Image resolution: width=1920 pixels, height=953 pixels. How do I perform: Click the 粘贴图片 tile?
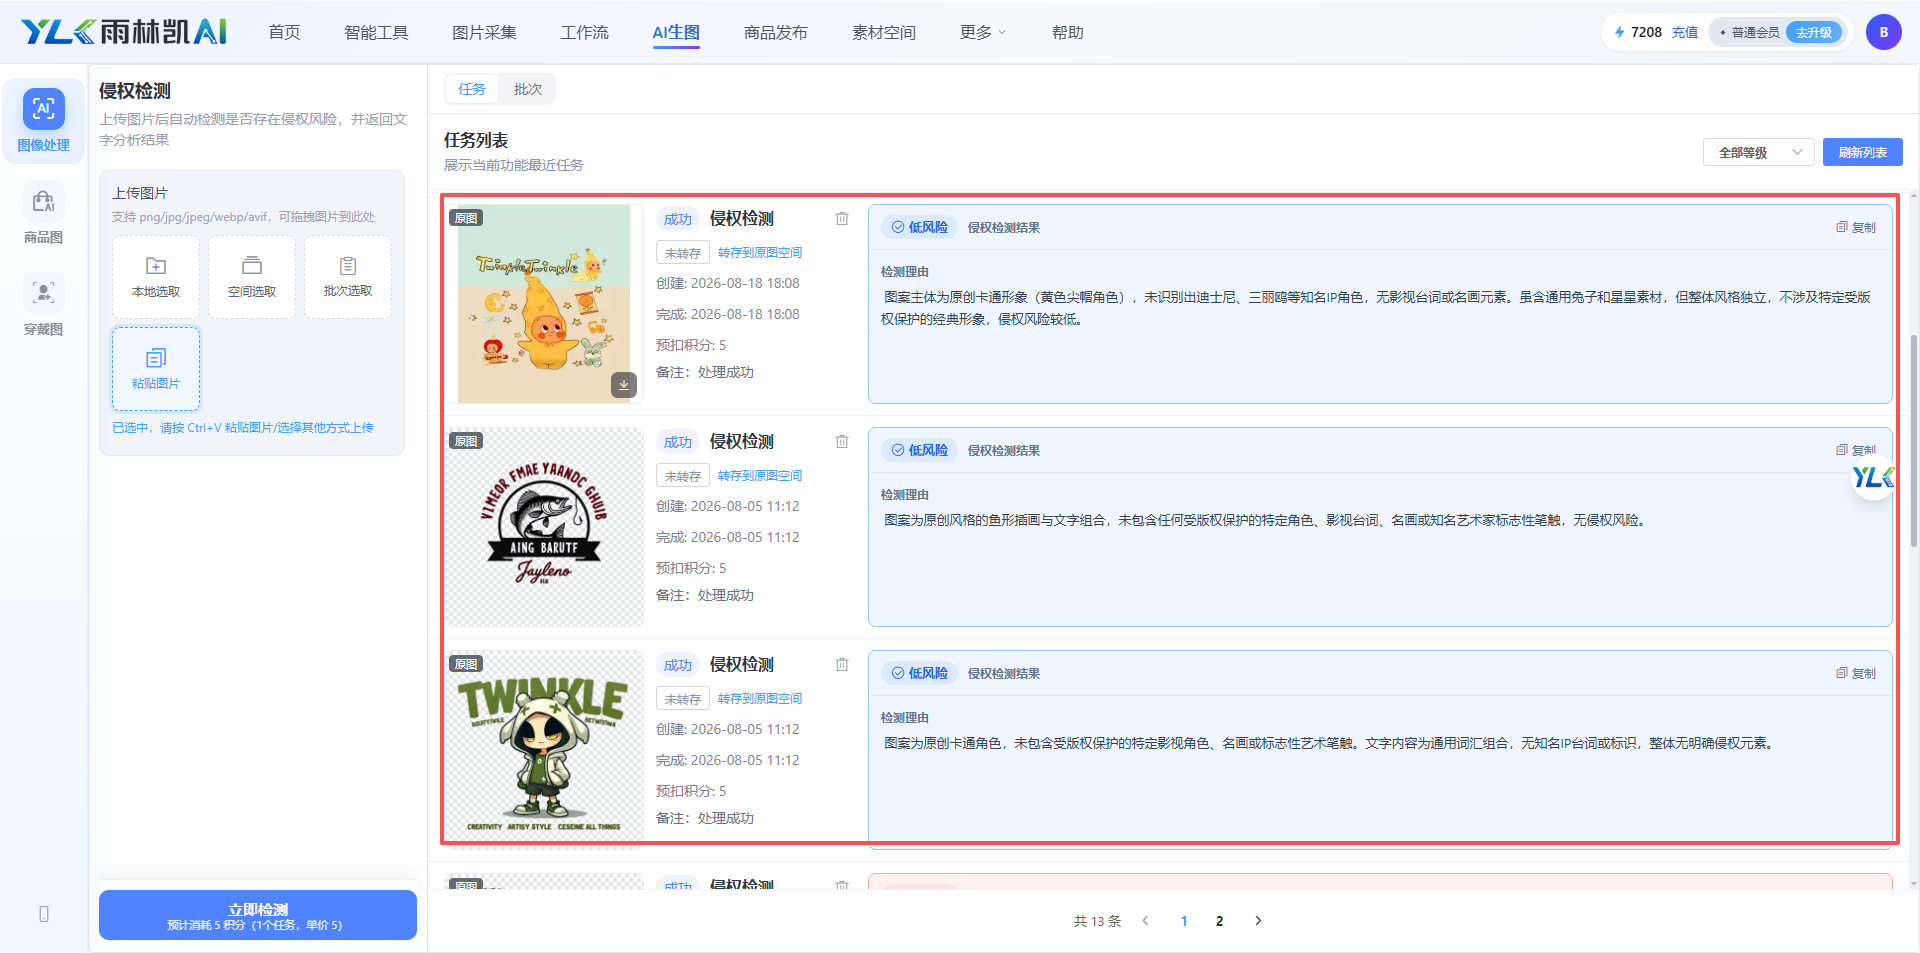156,369
